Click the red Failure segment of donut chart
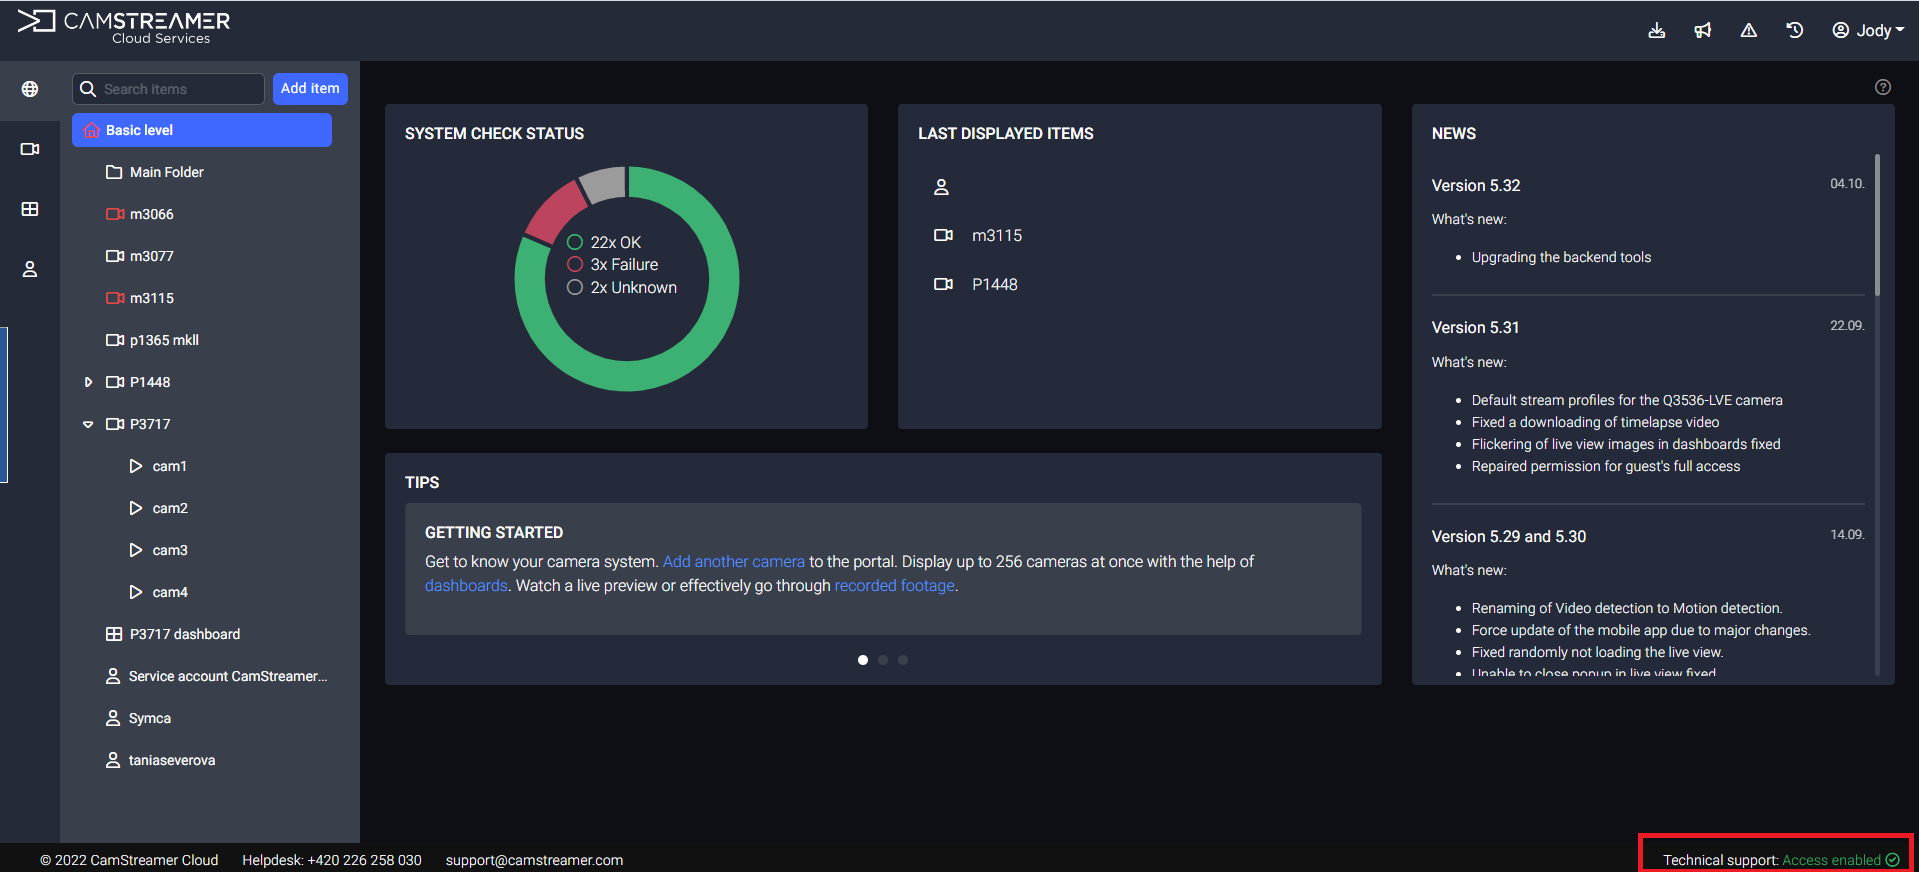The width and height of the screenshot is (1919, 872). pyautogui.click(x=555, y=211)
